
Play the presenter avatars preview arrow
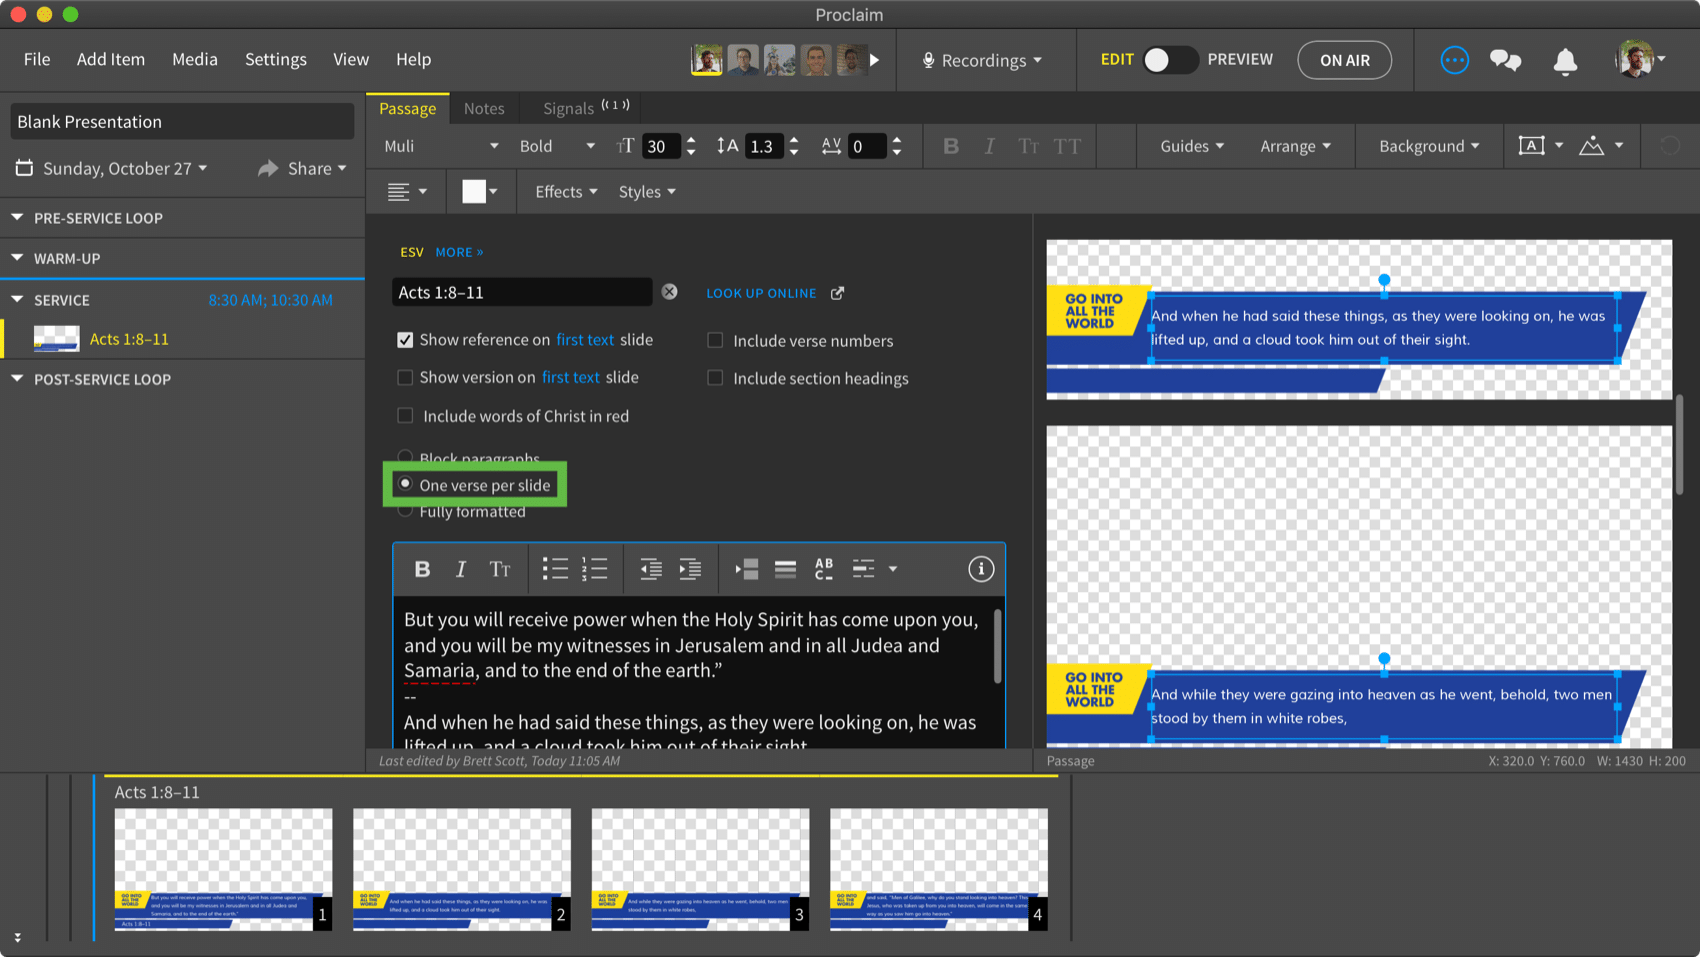click(x=875, y=60)
